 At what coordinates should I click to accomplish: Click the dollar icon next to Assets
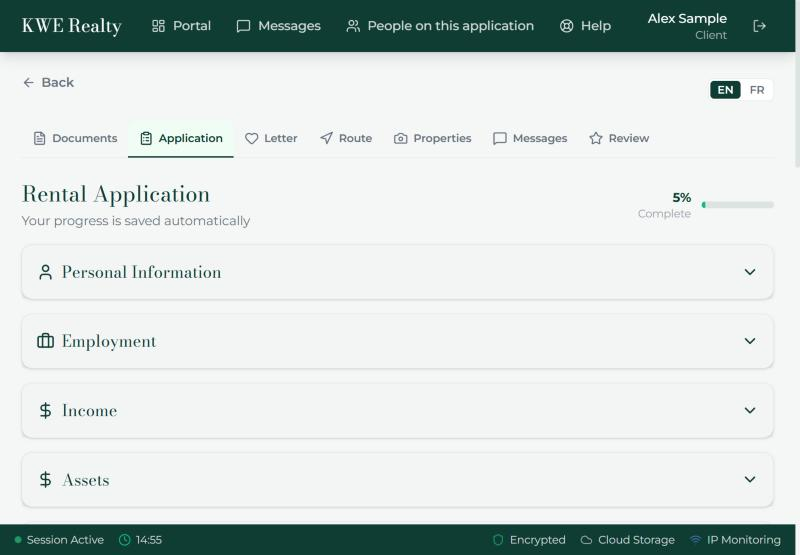coord(45,480)
